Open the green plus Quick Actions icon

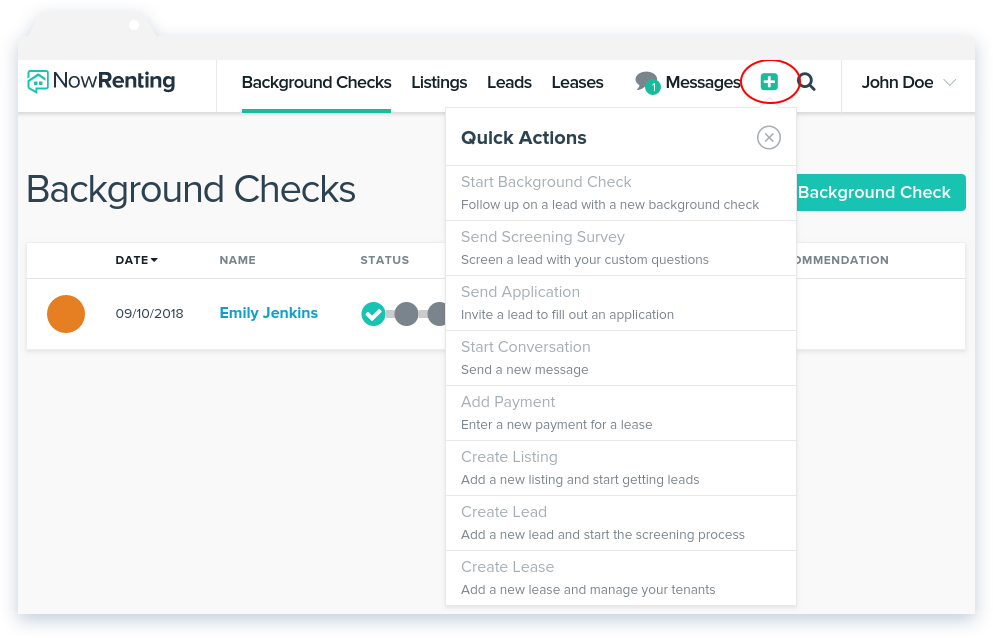[769, 82]
